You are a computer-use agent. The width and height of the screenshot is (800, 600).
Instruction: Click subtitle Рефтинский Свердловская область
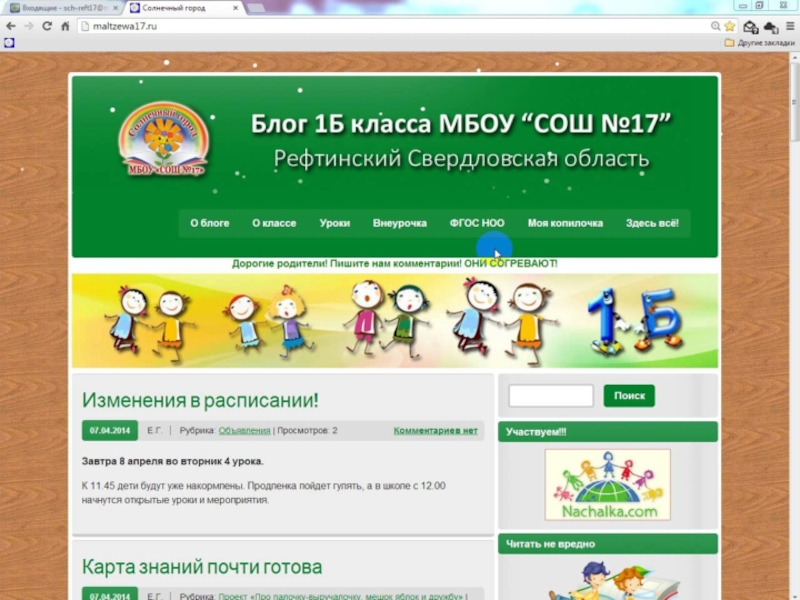tap(461, 159)
